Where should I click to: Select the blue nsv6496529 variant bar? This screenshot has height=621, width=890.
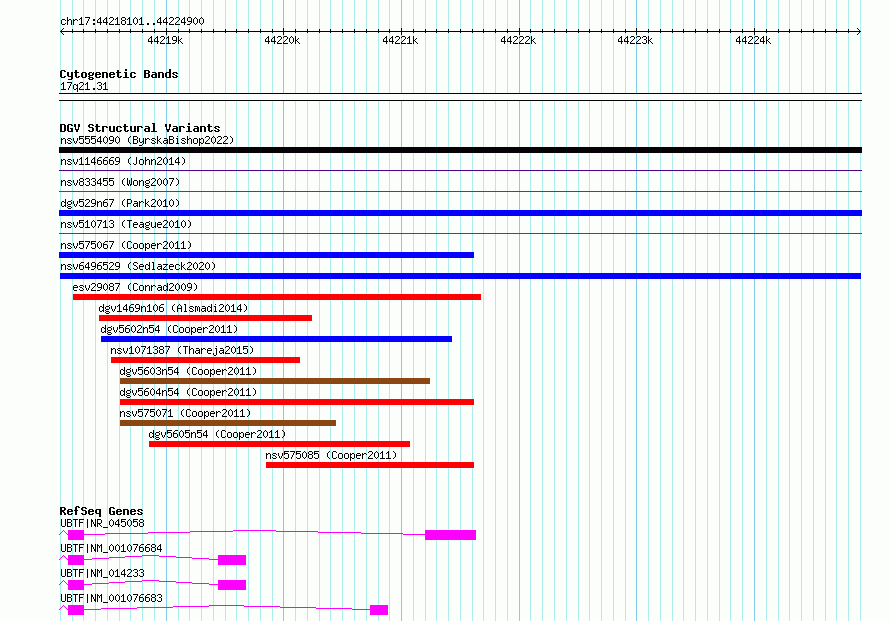(460, 276)
